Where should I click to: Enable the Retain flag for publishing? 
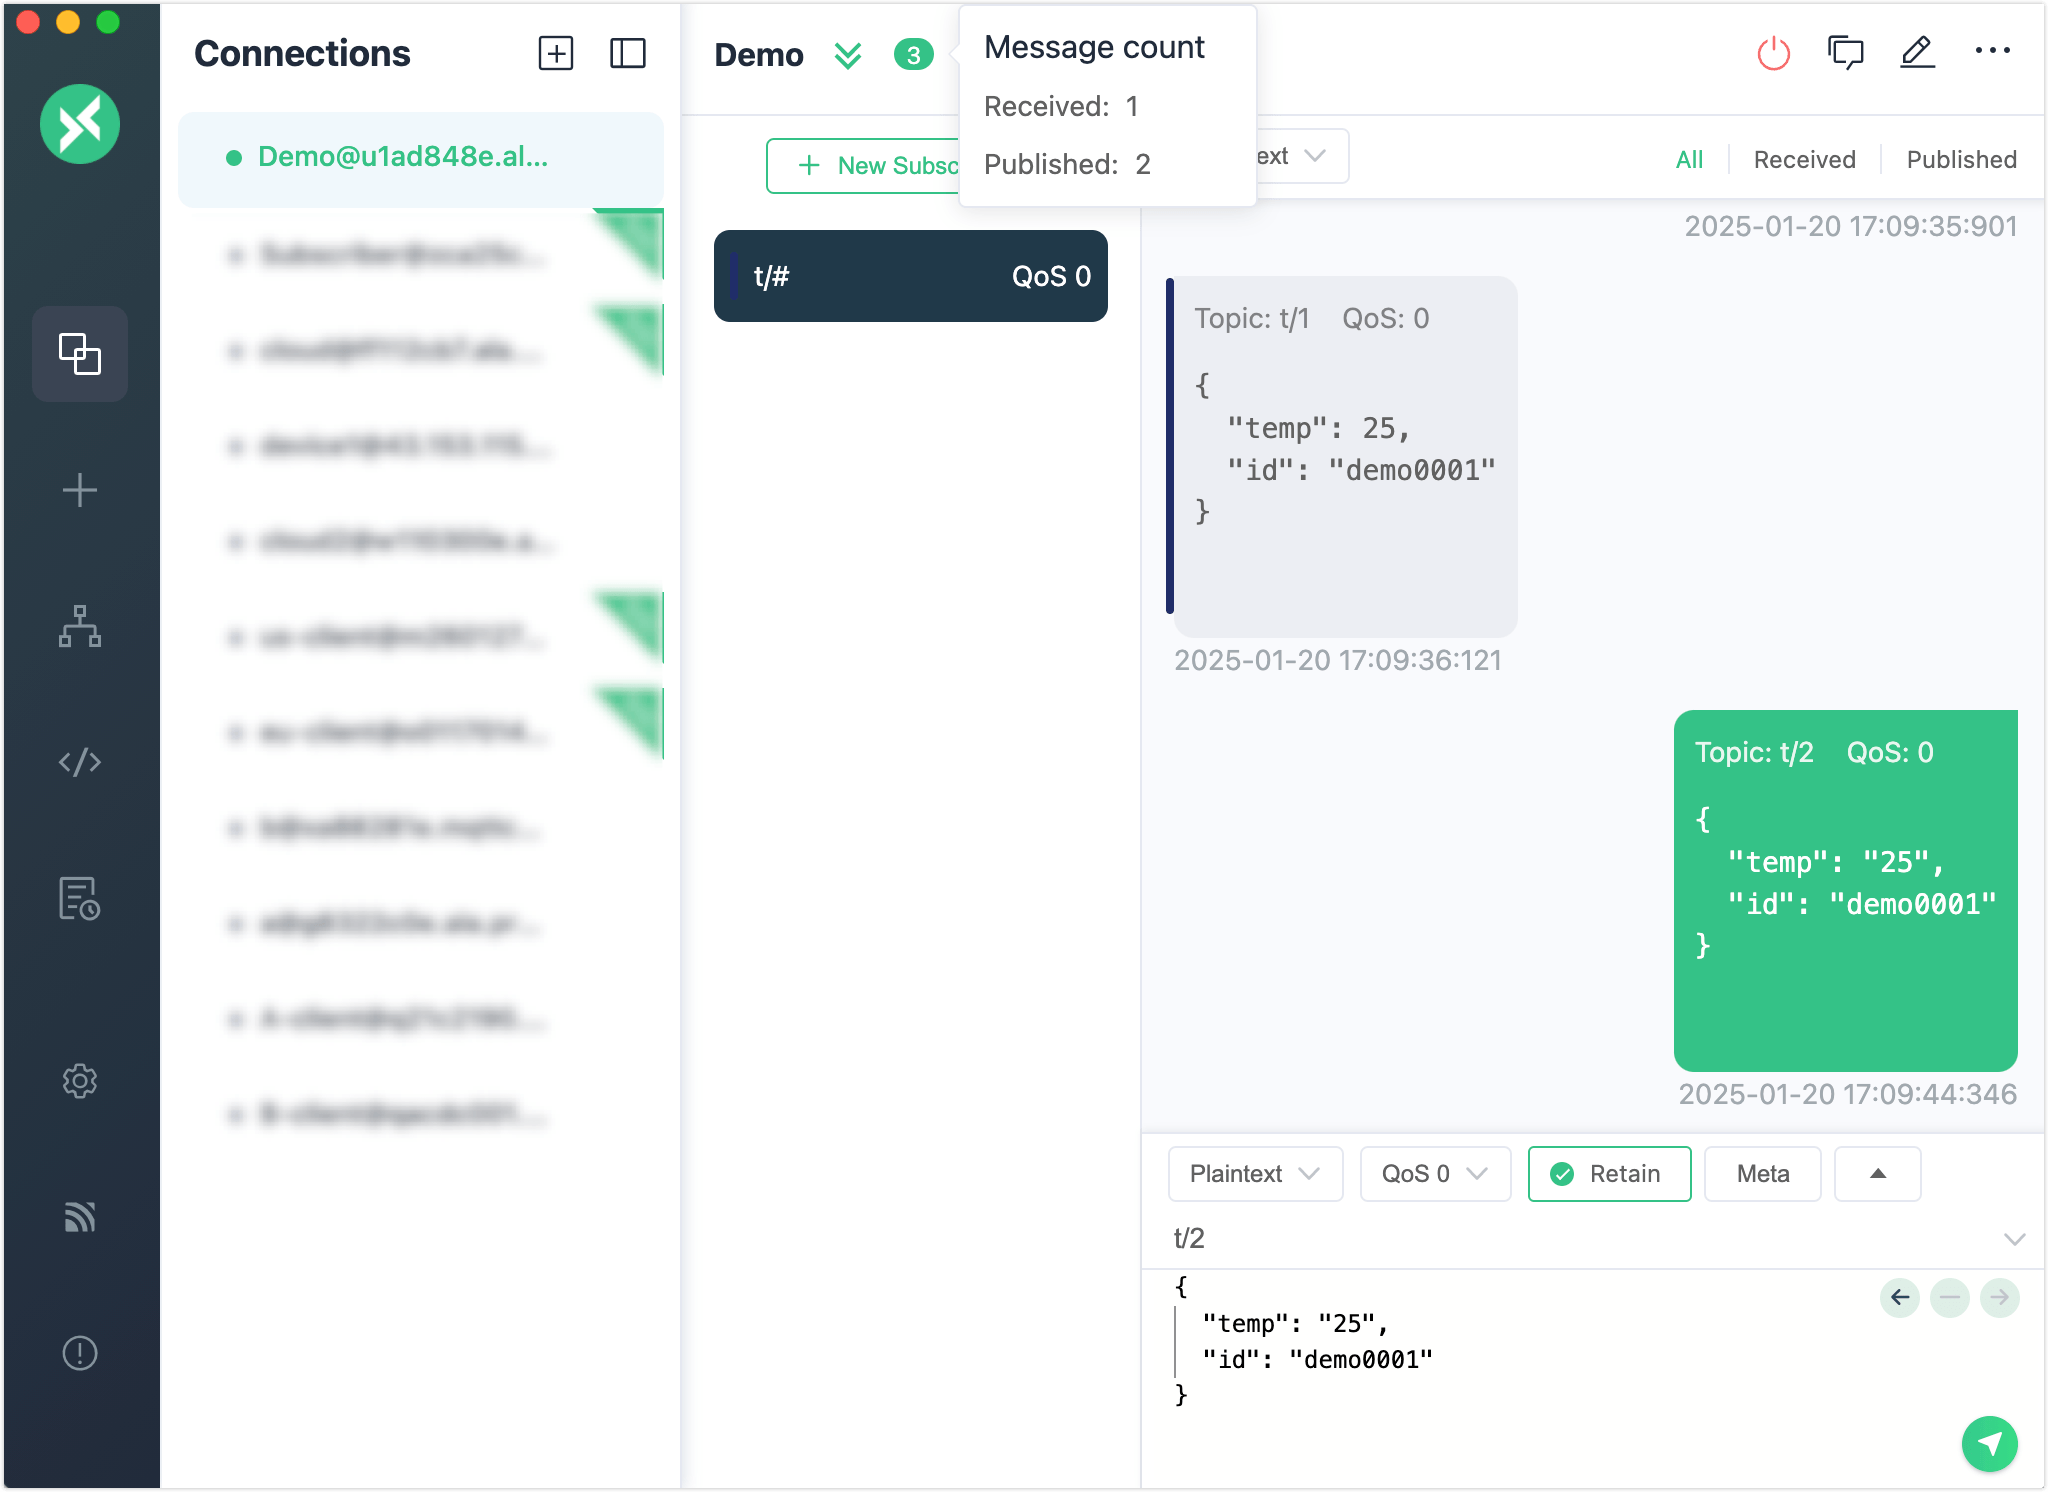(x=1608, y=1174)
